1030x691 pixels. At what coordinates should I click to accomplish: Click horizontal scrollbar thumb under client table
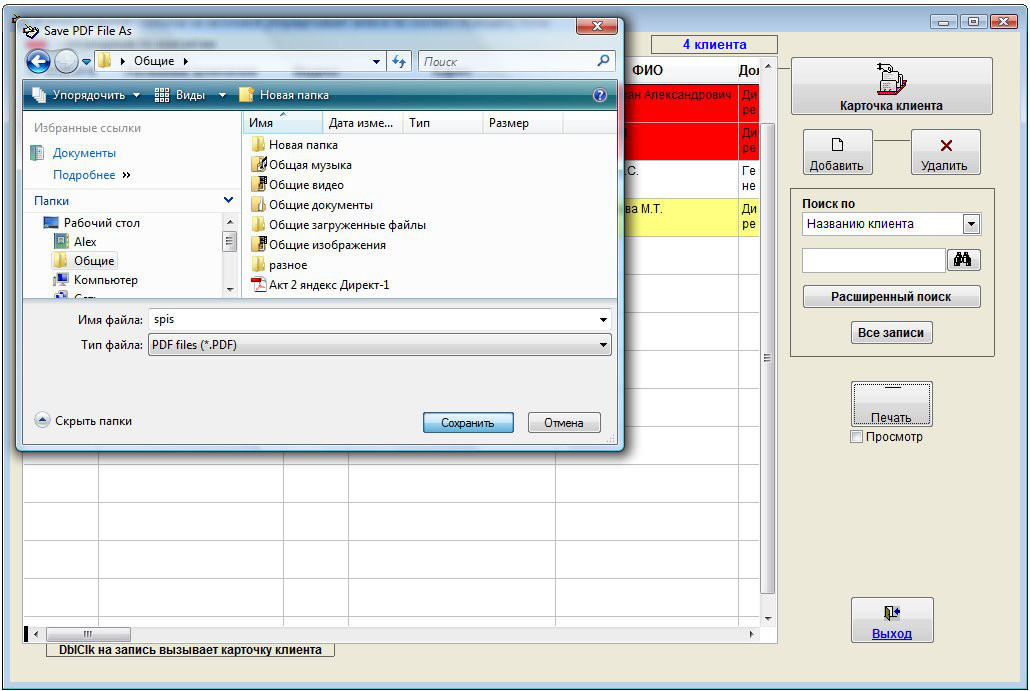(x=88, y=635)
